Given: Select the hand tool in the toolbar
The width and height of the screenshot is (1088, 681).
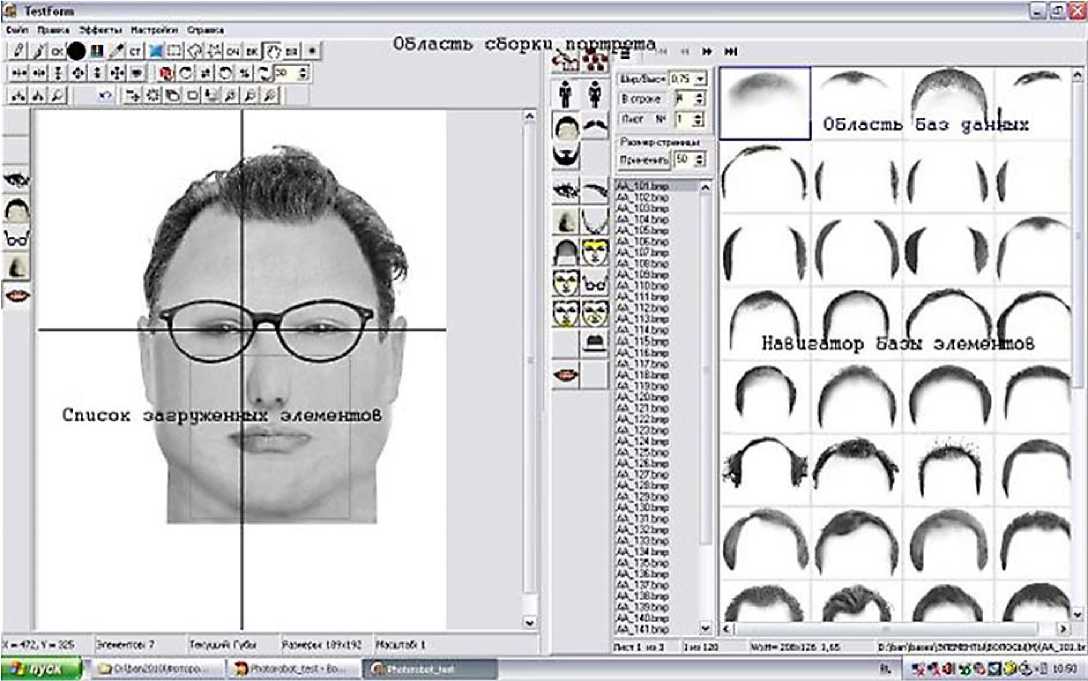Looking at the screenshot, I should click(271, 49).
